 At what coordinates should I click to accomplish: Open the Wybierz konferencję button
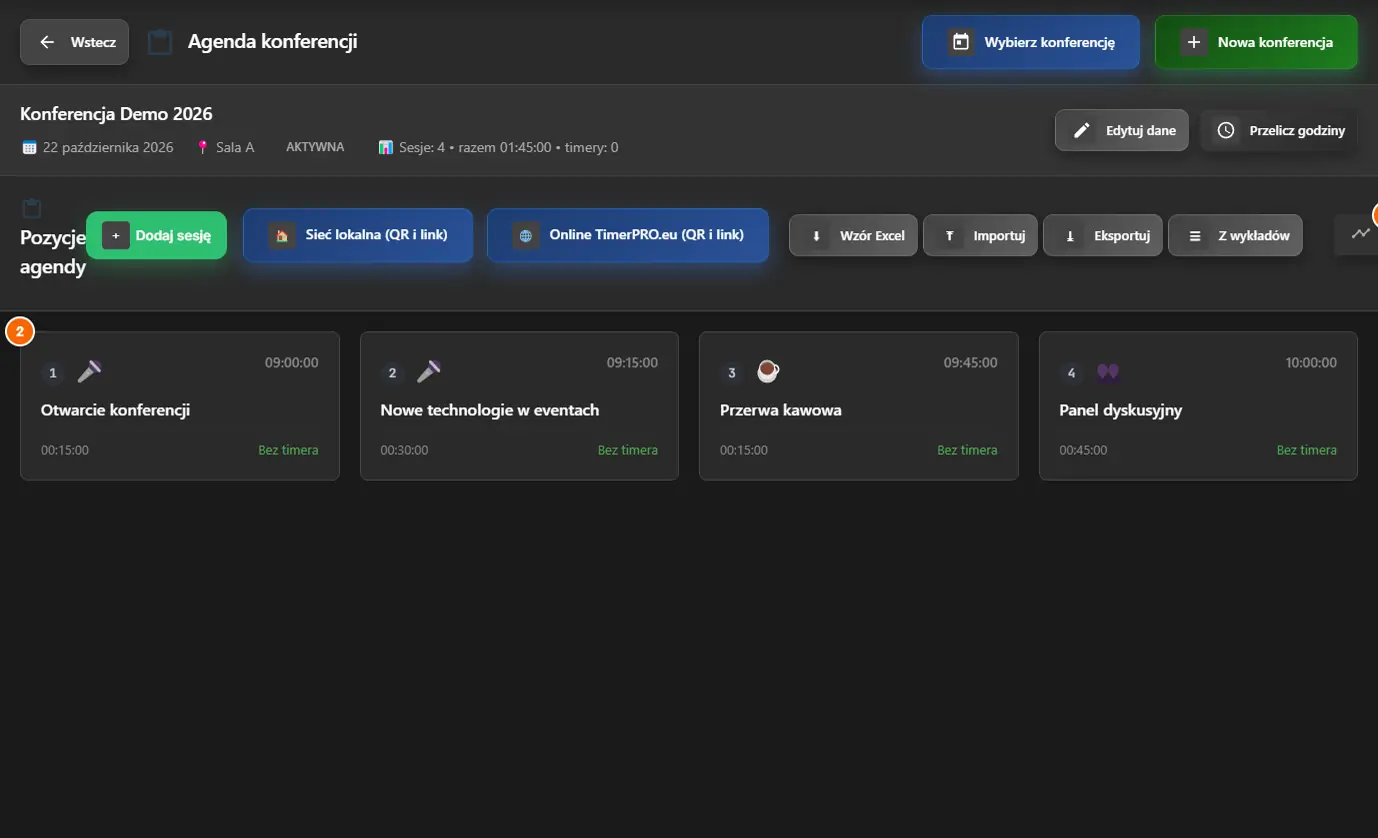click(1031, 42)
